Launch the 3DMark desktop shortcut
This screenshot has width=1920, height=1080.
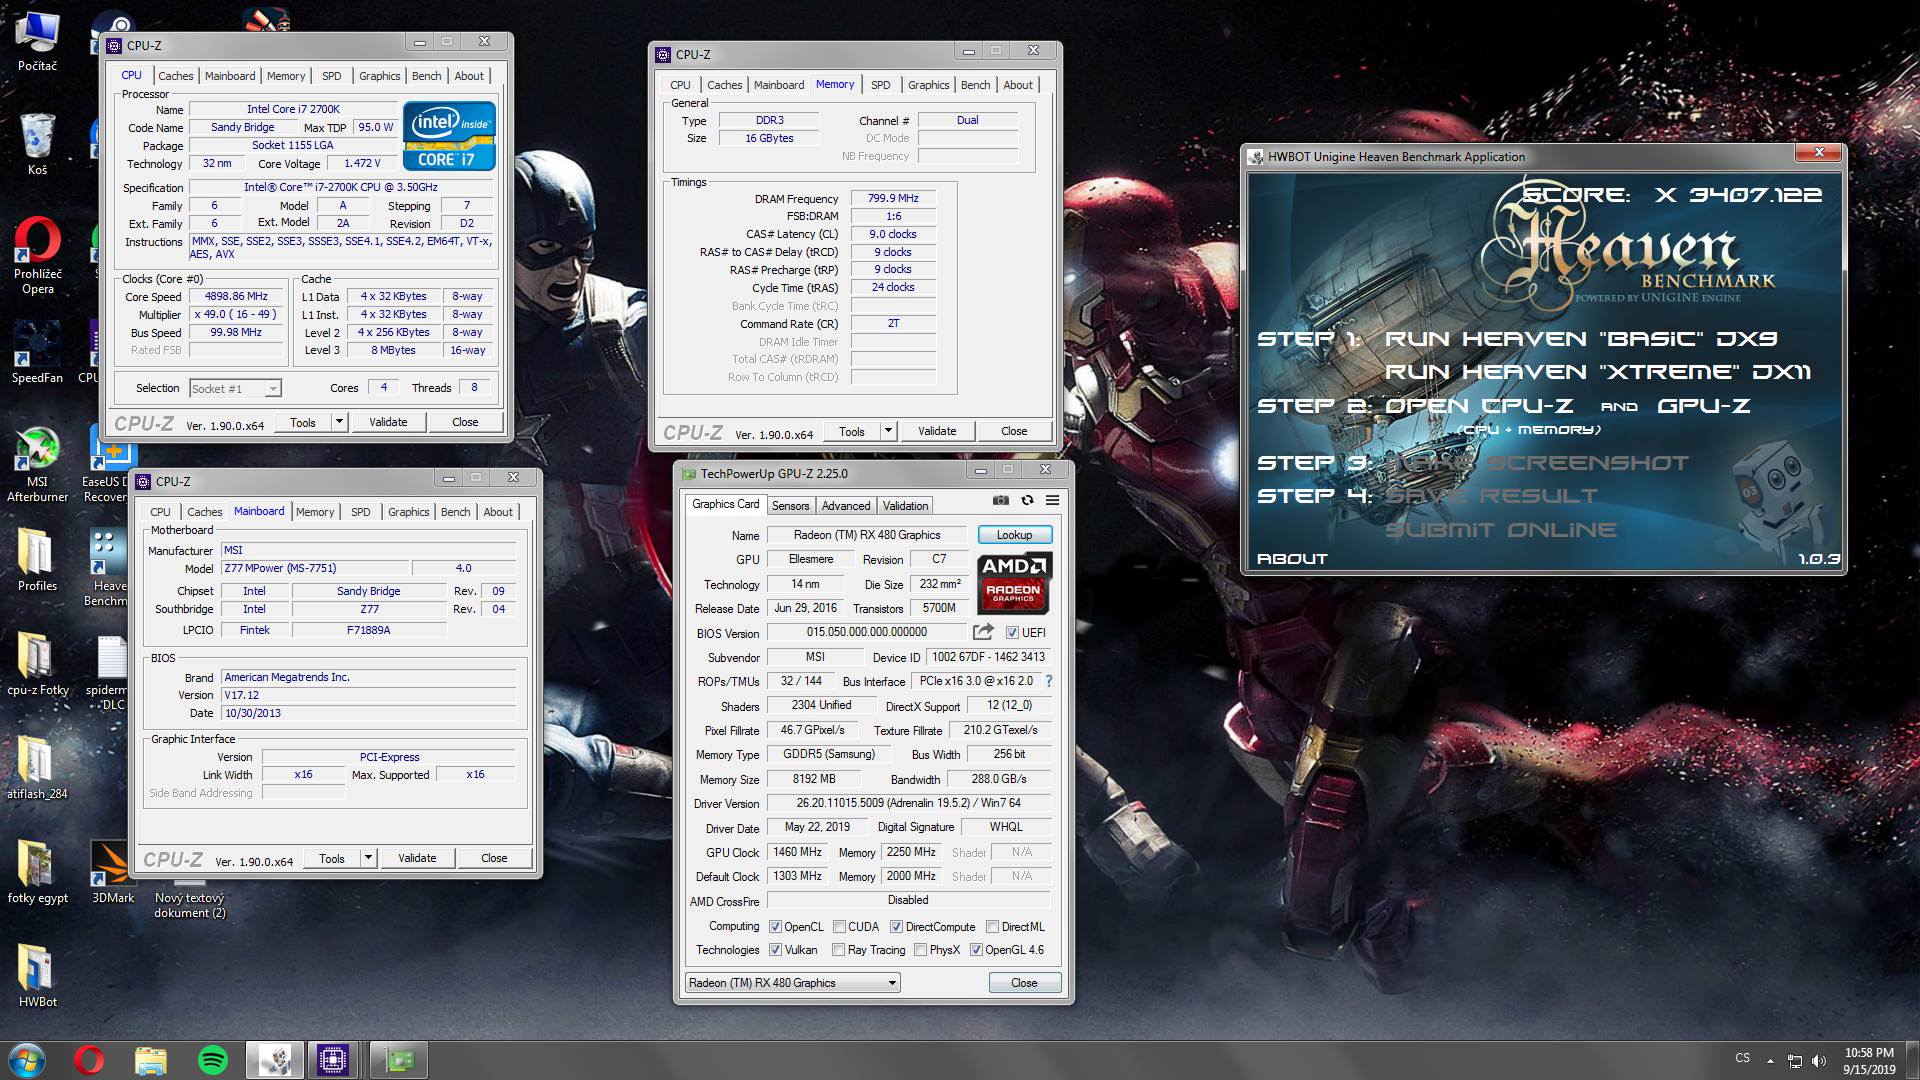click(113, 872)
